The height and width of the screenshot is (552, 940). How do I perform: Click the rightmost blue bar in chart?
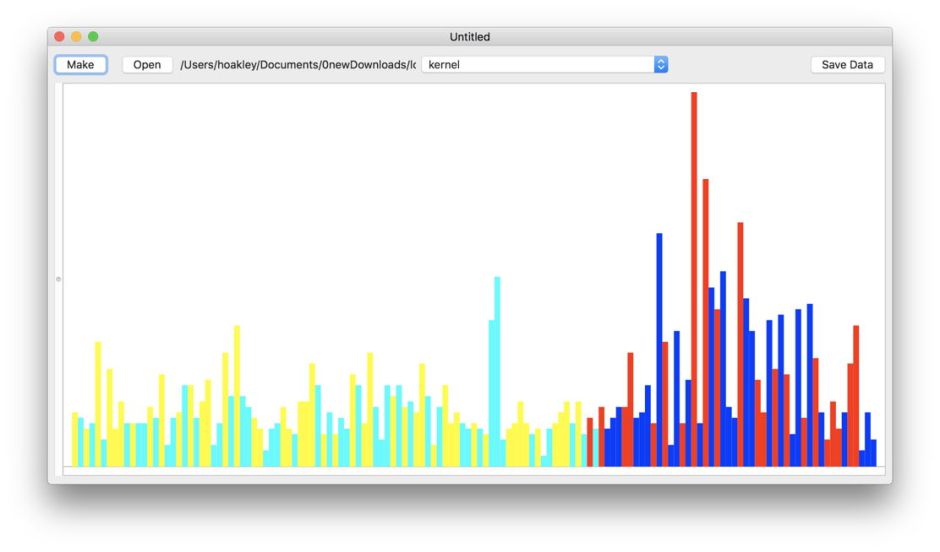click(x=873, y=452)
